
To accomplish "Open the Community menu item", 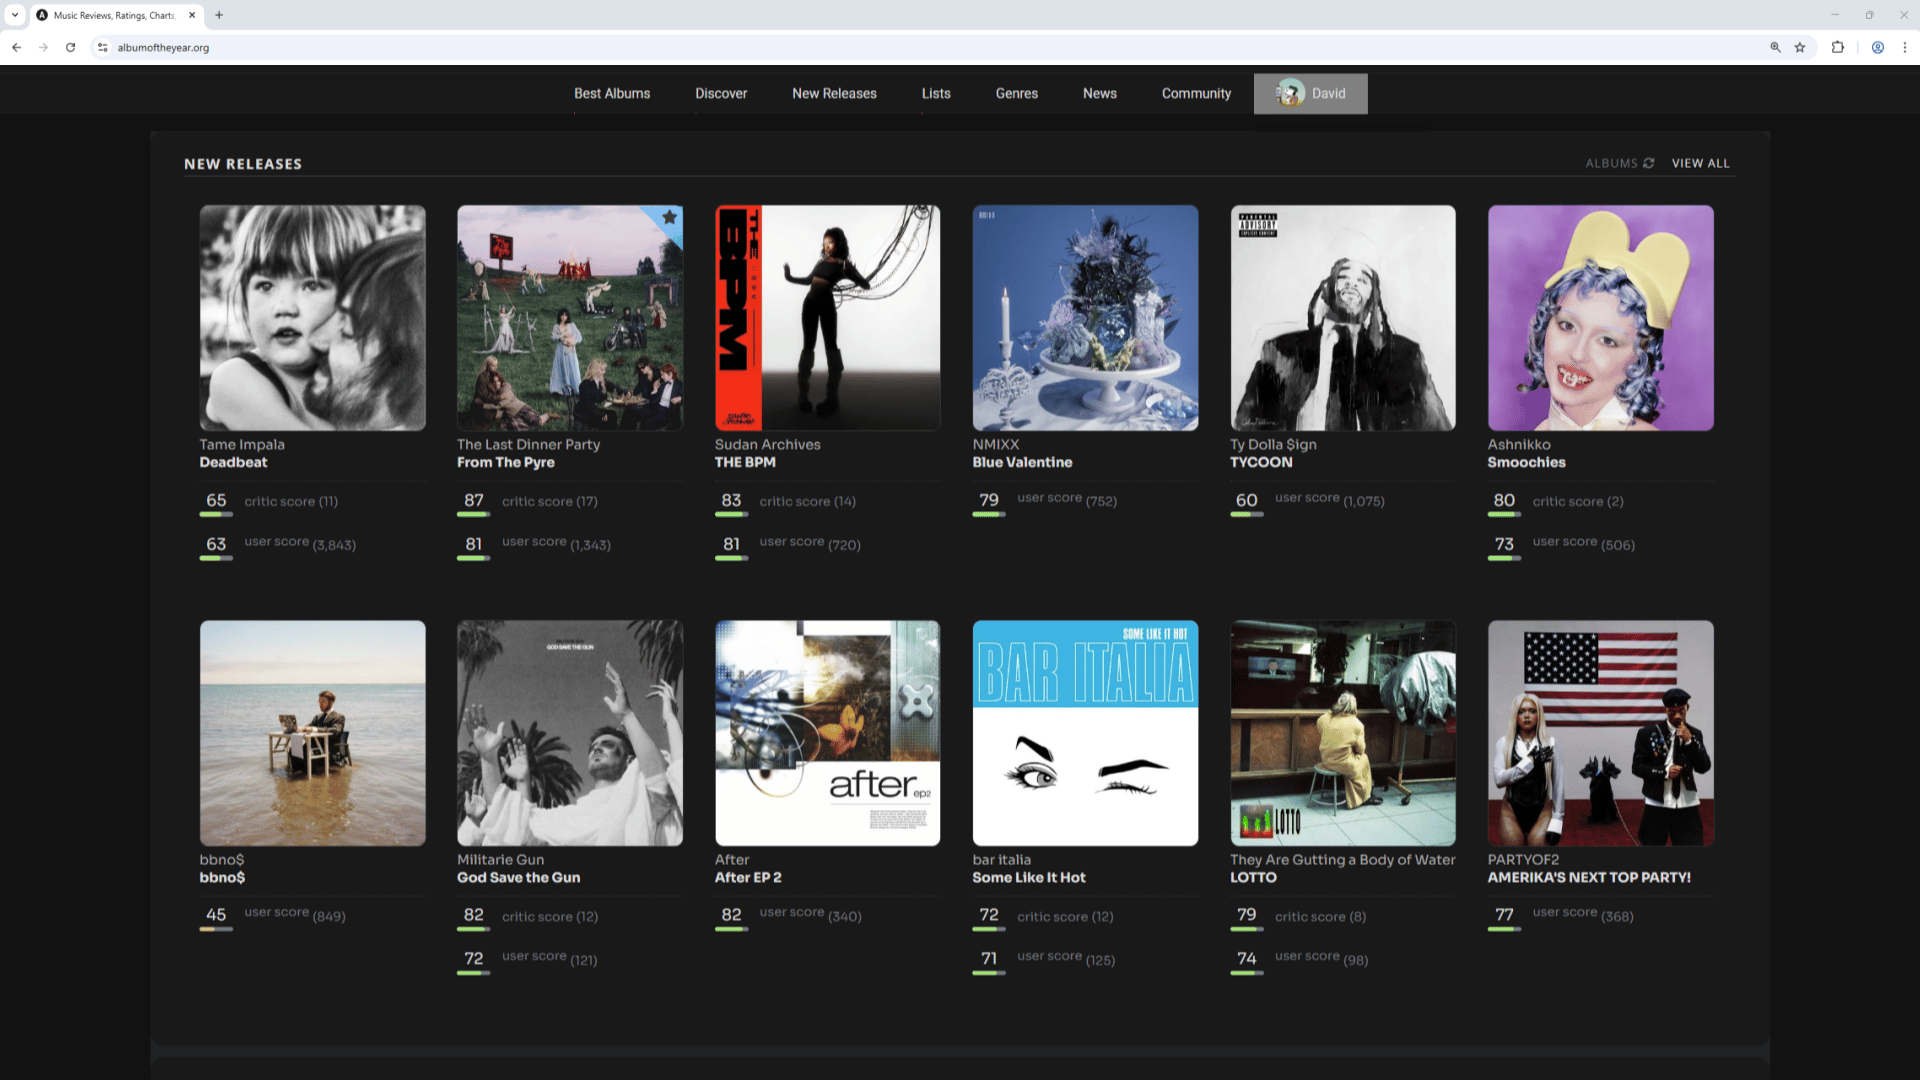I will (1196, 93).
